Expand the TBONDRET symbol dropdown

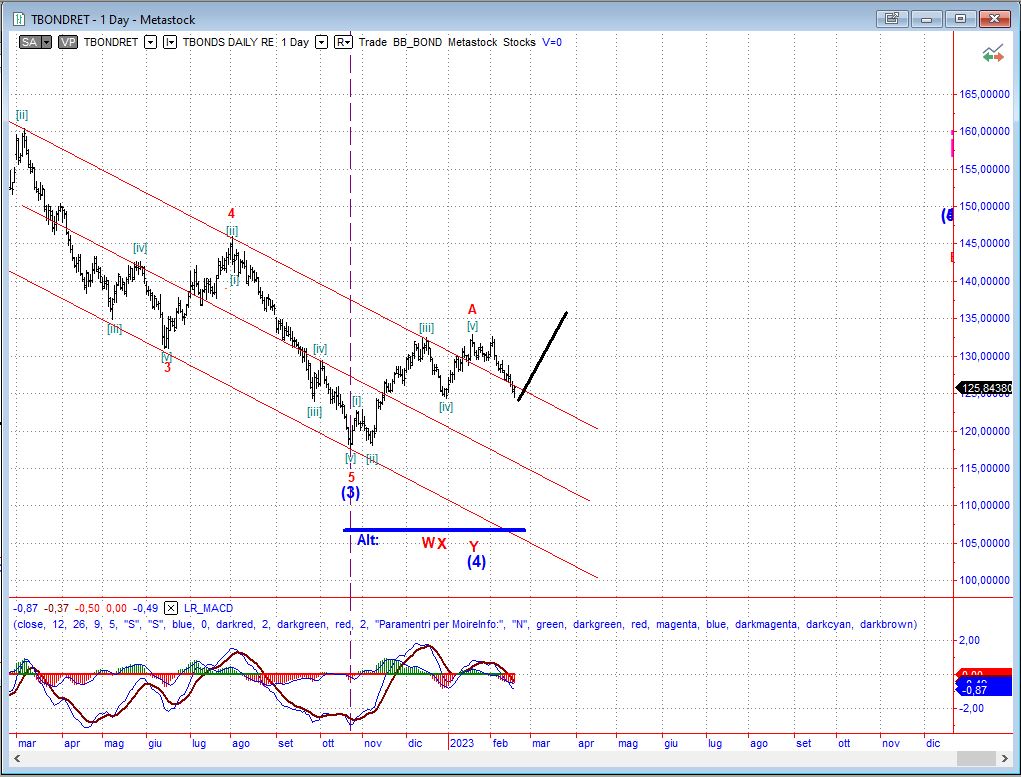click(x=150, y=42)
